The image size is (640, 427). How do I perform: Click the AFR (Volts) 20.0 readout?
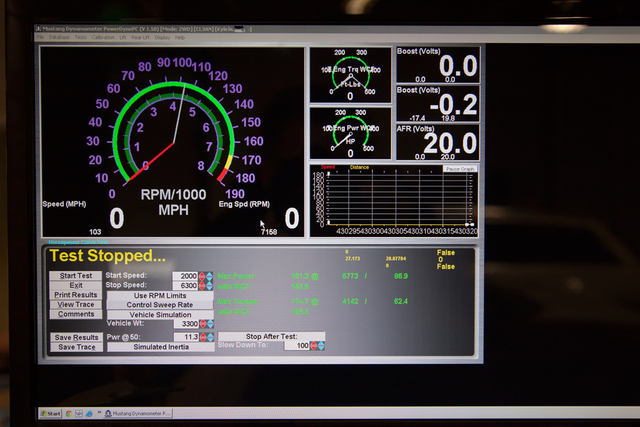point(438,142)
